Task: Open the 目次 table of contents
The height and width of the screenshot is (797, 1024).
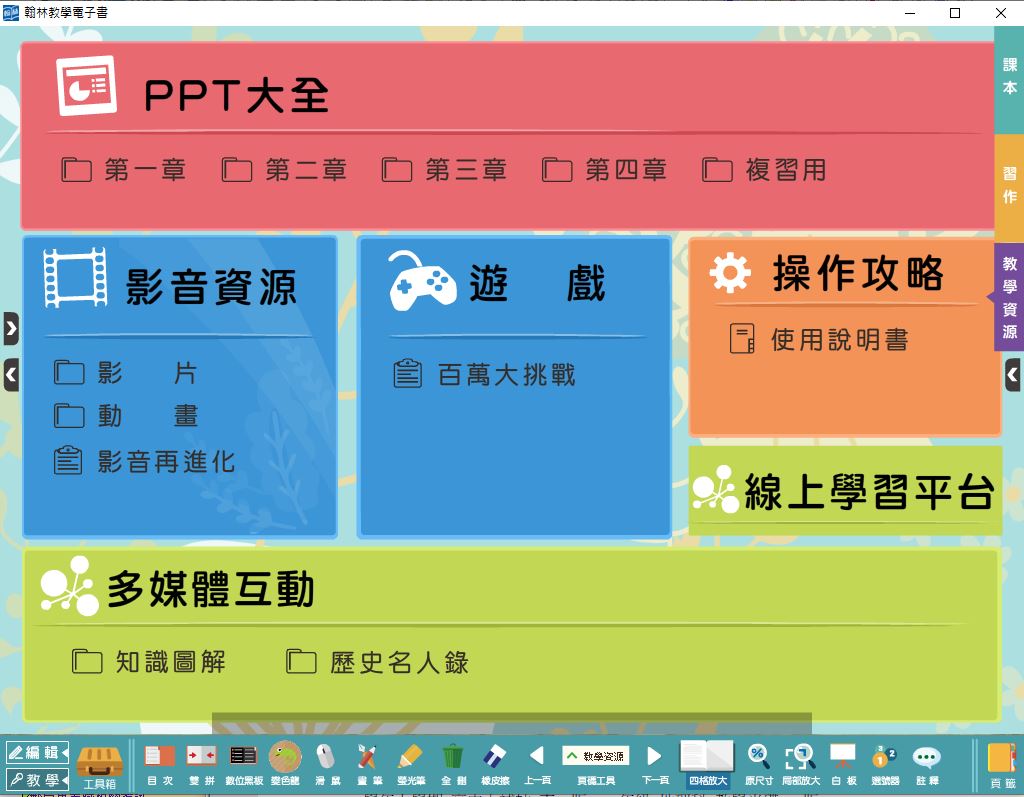Action: [159, 763]
